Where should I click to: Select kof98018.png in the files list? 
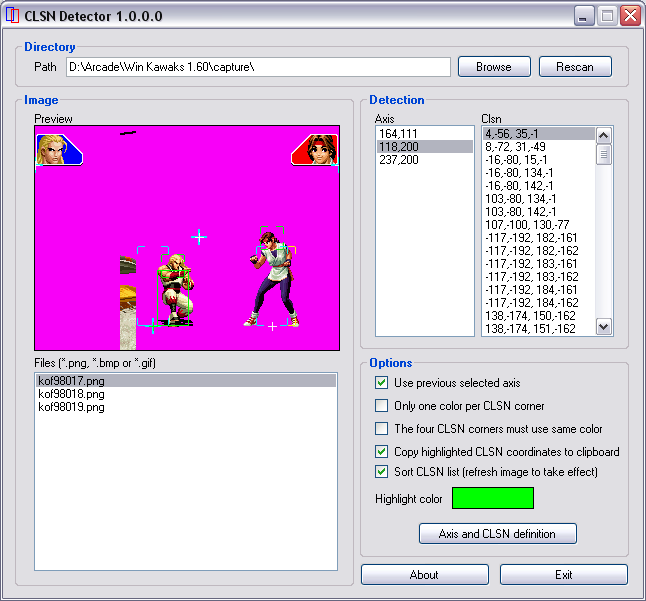(71, 395)
